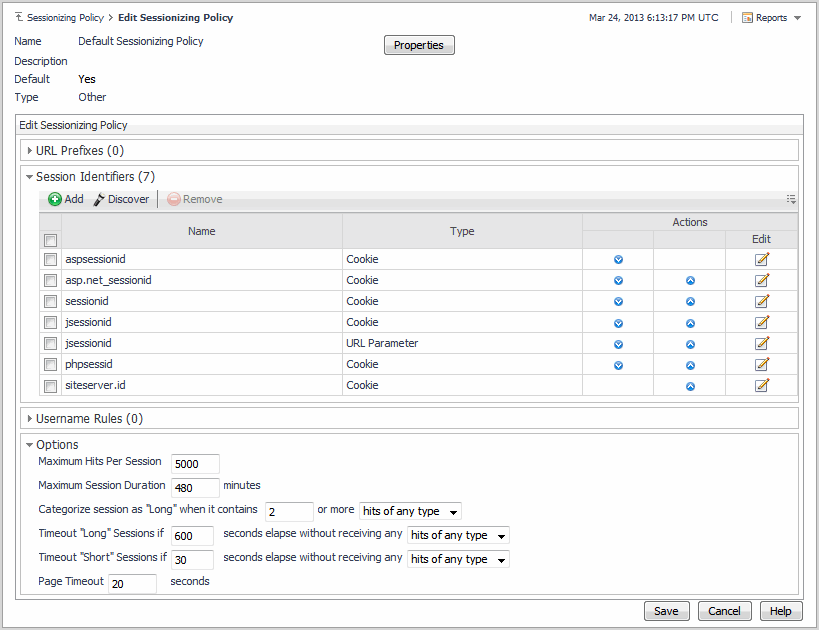Edit the phpsessid identifier
The width and height of the screenshot is (819, 630).
pos(762,364)
